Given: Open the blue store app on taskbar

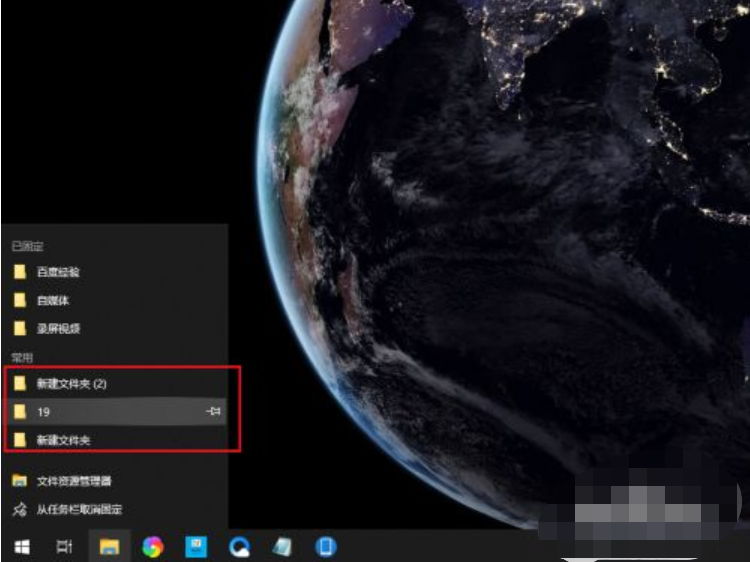Looking at the screenshot, I should click(x=196, y=546).
